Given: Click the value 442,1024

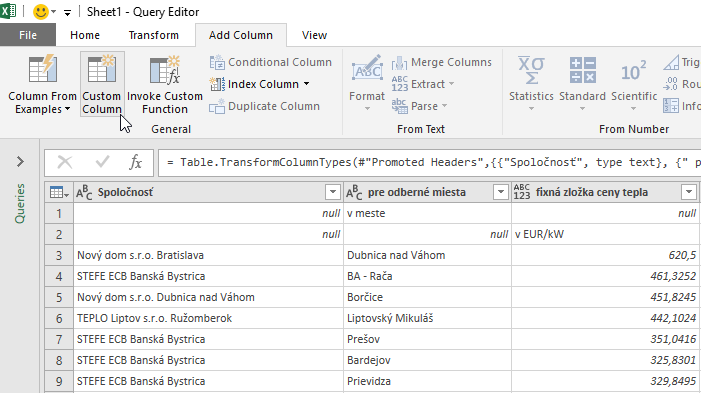Looking at the screenshot, I should [673, 318].
